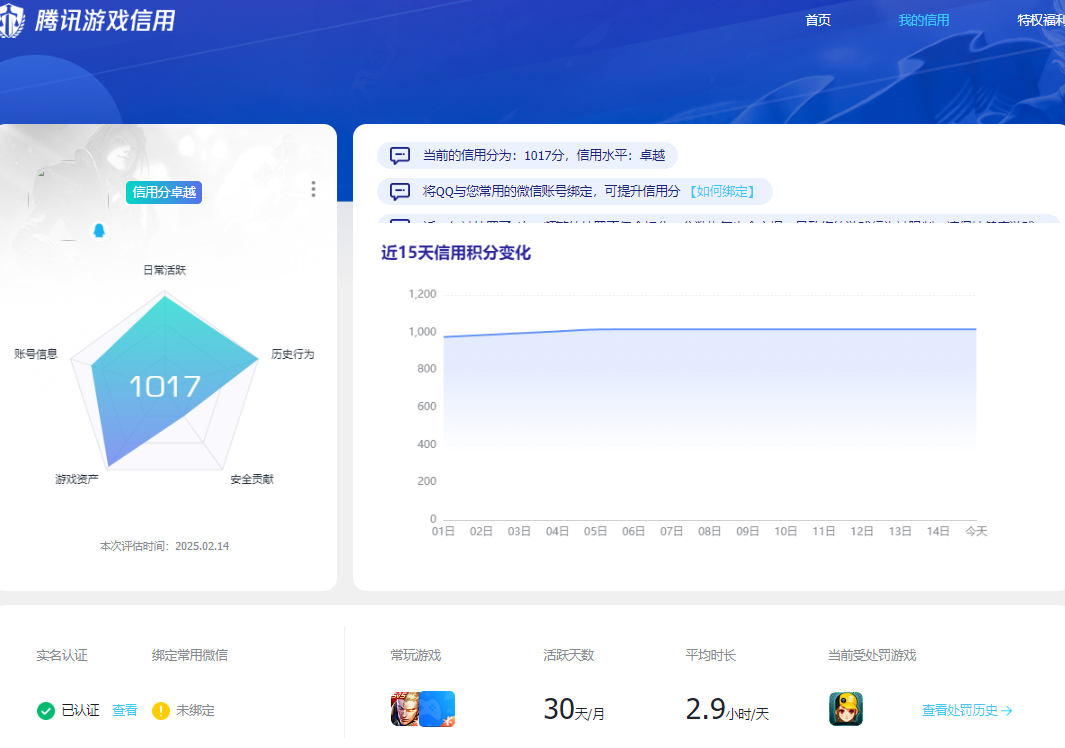Image resolution: width=1065 pixels, height=748 pixels.
Task: Click the 安全贡献 radar label
Action: tap(252, 479)
